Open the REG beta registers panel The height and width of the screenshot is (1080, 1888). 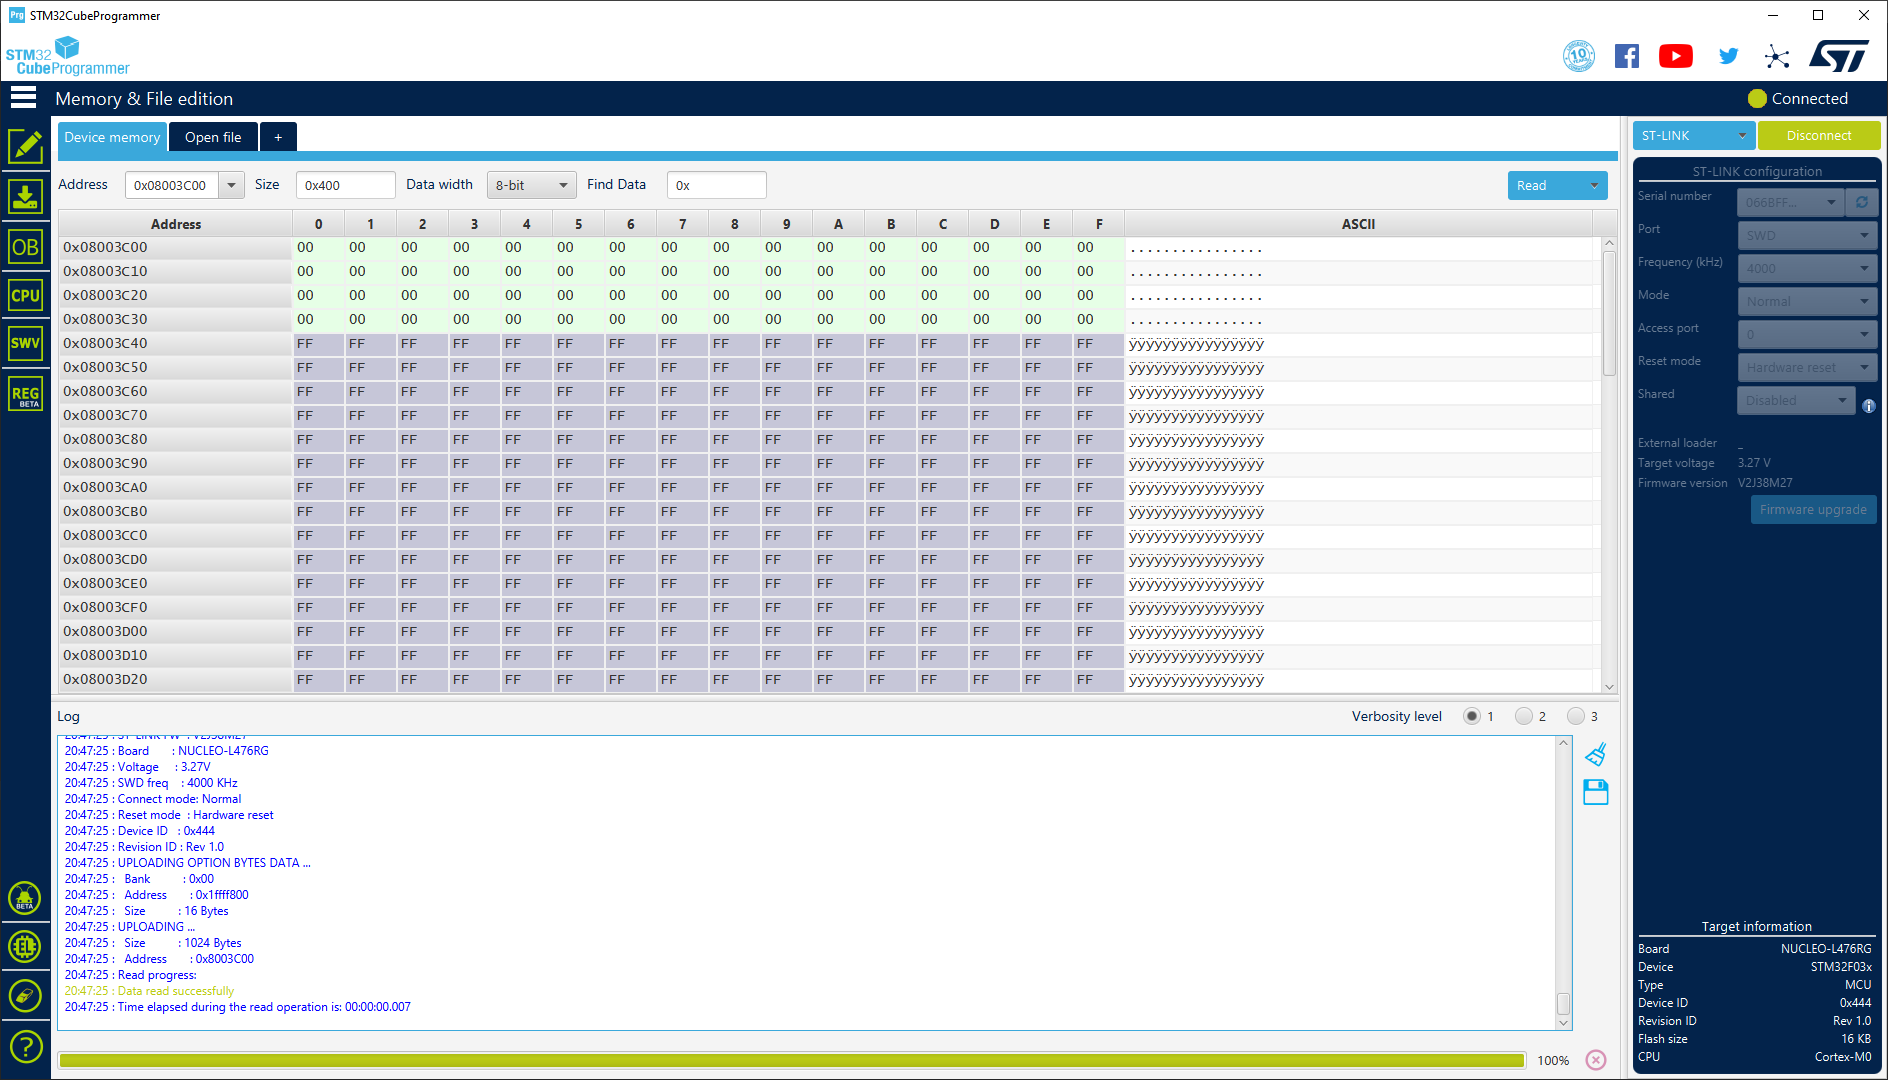25,394
